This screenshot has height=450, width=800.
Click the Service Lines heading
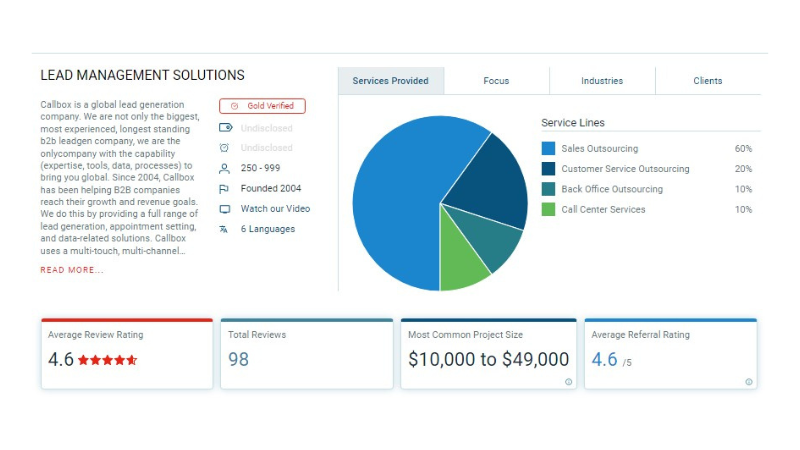pos(572,123)
